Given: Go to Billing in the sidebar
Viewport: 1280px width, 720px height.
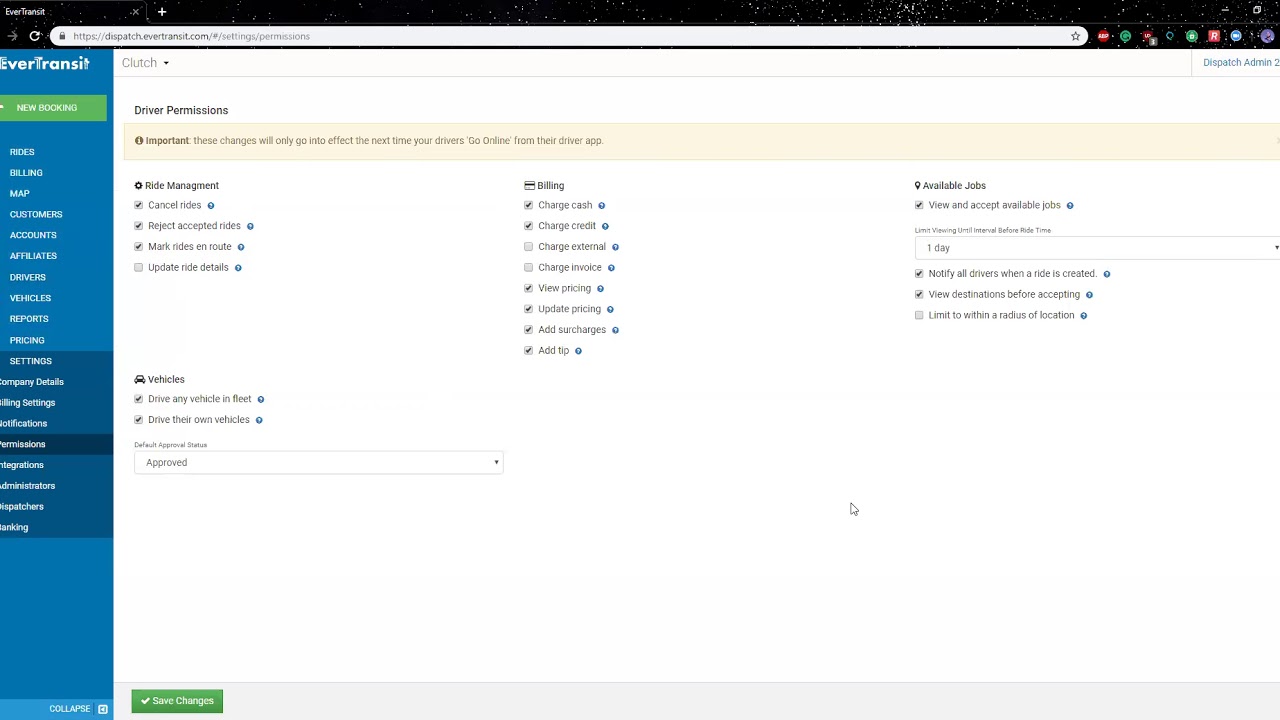Looking at the screenshot, I should 26,173.
